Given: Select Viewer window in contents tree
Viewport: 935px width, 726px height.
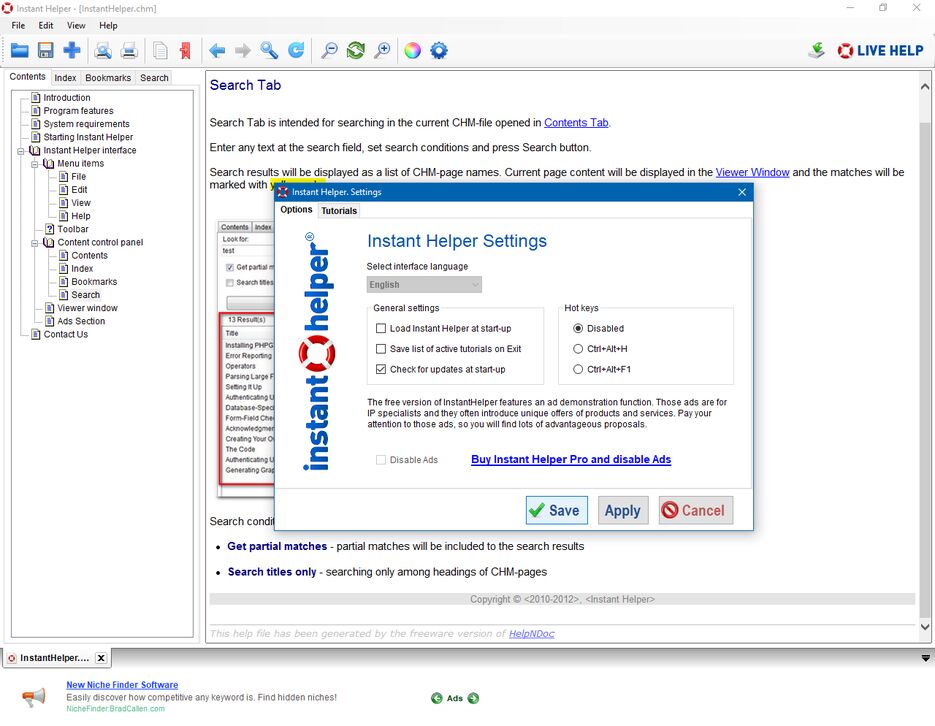Looking at the screenshot, I should 87,308.
